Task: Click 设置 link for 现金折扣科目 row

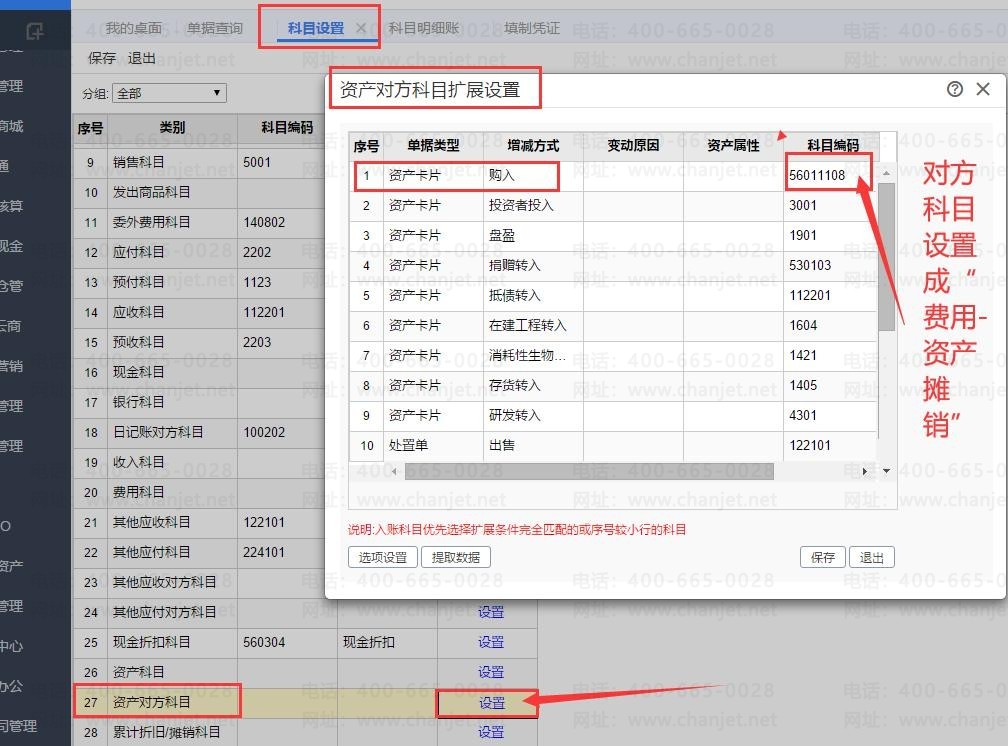Action: click(x=490, y=642)
